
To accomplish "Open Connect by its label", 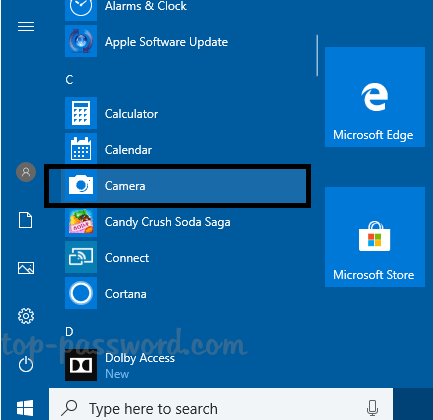I will tap(127, 258).
